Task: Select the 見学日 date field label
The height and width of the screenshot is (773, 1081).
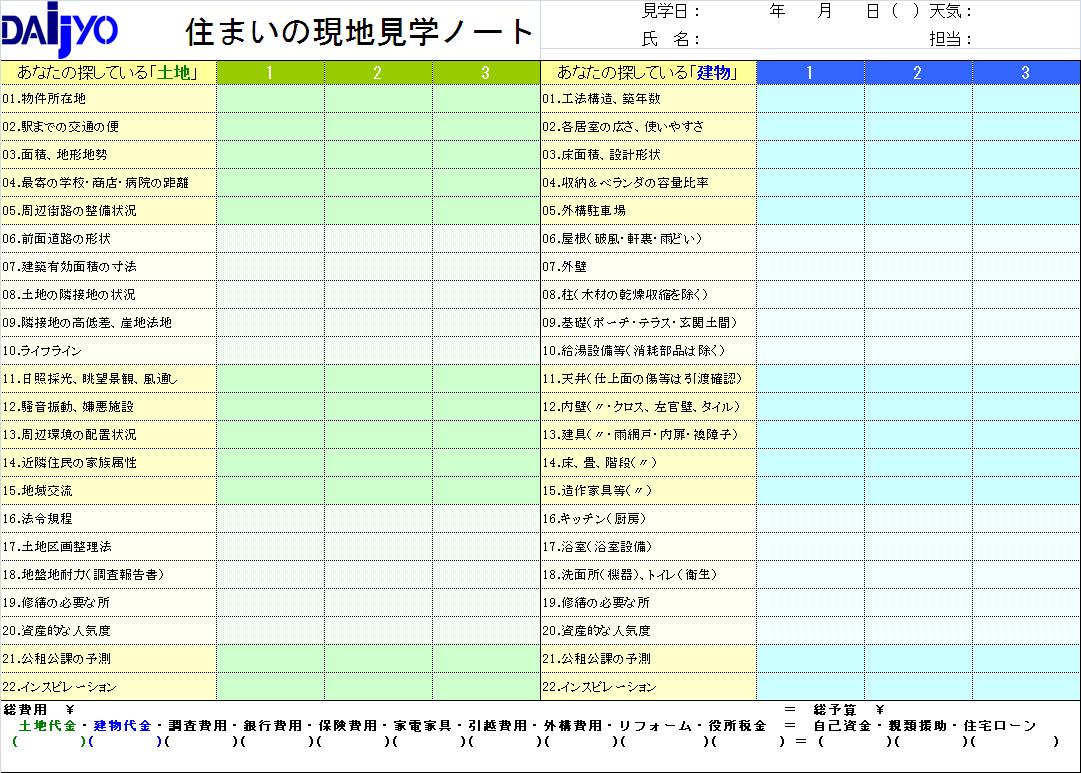Action: pyautogui.click(x=671, y=11)
